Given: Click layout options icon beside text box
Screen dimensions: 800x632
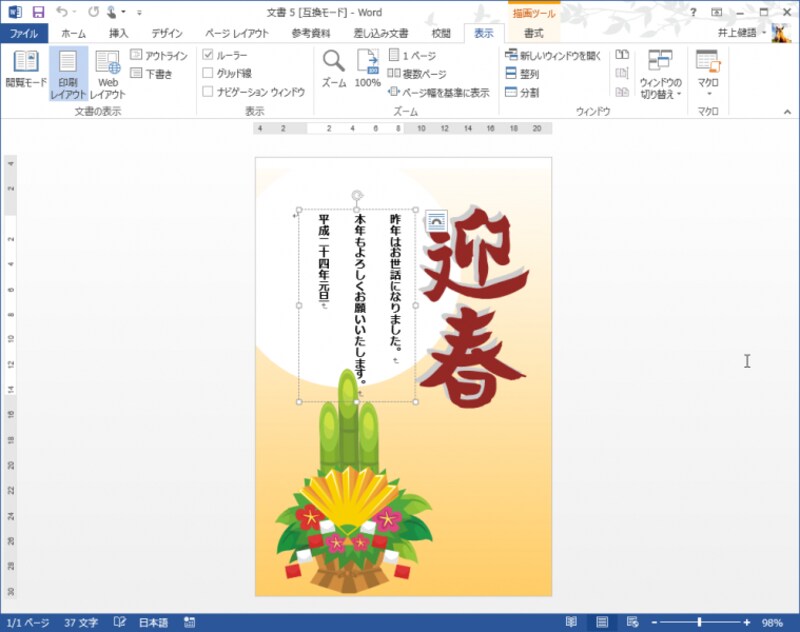Looking at the screenshot, I should 435,221.
